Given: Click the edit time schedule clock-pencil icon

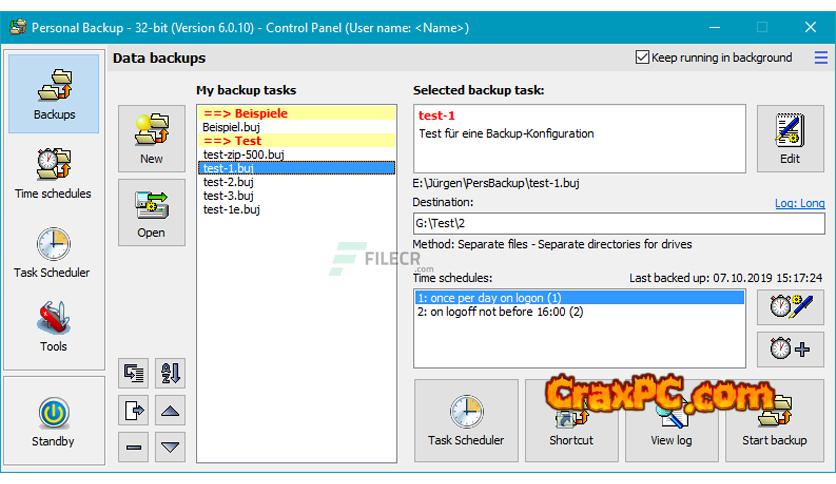Looking at the screenshot, I should click(x=790, y=307).
